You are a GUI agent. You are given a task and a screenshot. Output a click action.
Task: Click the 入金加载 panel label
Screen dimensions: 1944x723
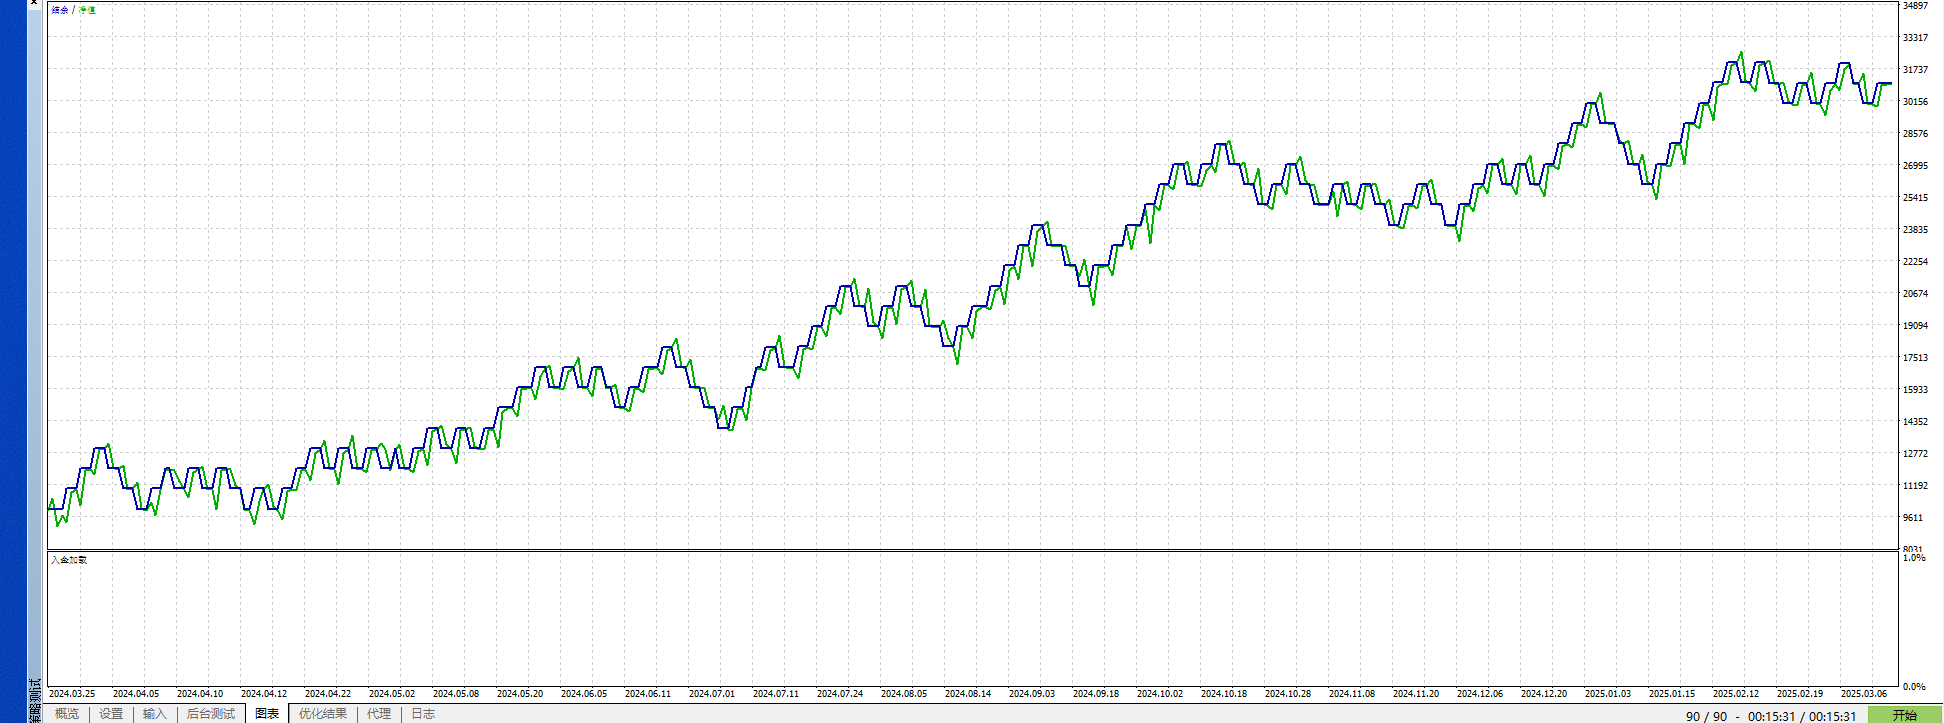tap(69, 560)
